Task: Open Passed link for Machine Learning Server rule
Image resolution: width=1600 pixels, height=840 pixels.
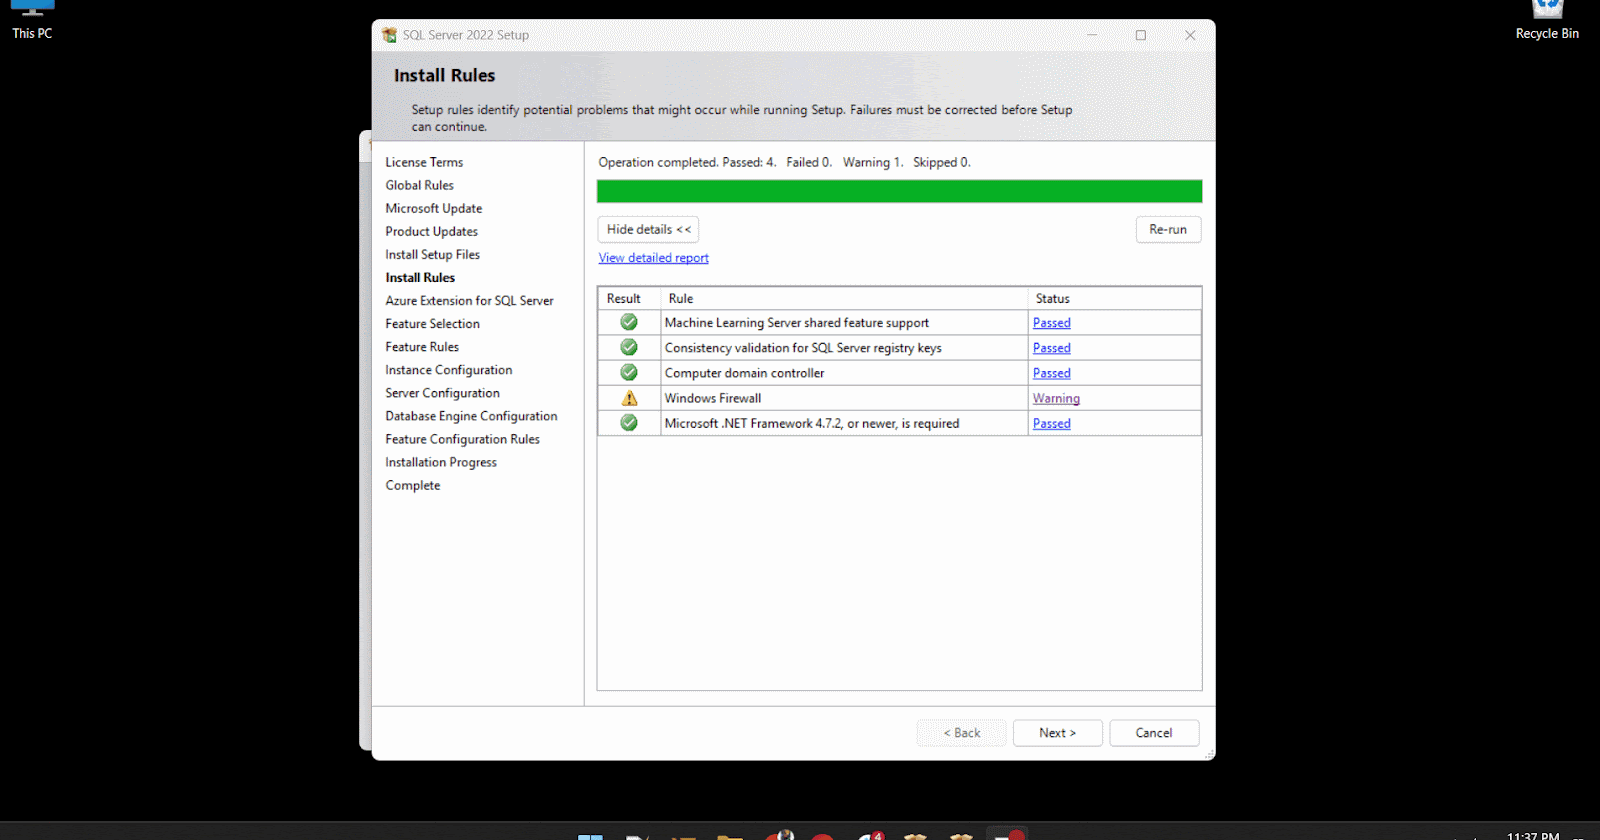Action: (1051, 323)
